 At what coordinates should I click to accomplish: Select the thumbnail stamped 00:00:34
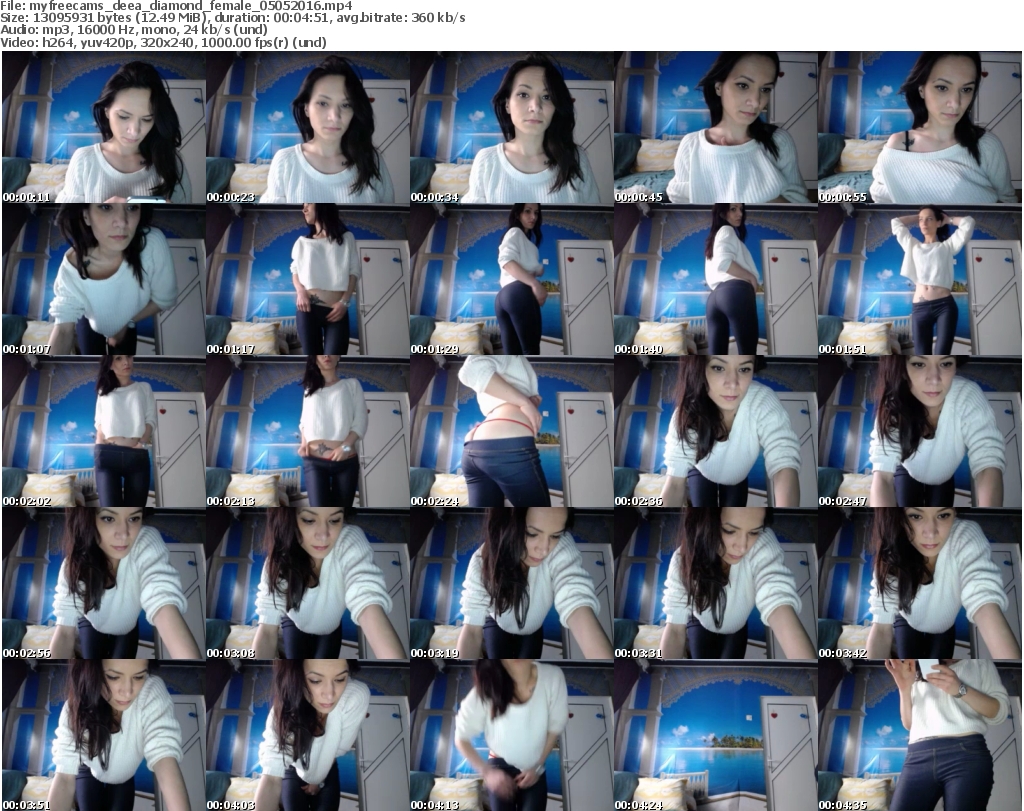tap(511, 127)
